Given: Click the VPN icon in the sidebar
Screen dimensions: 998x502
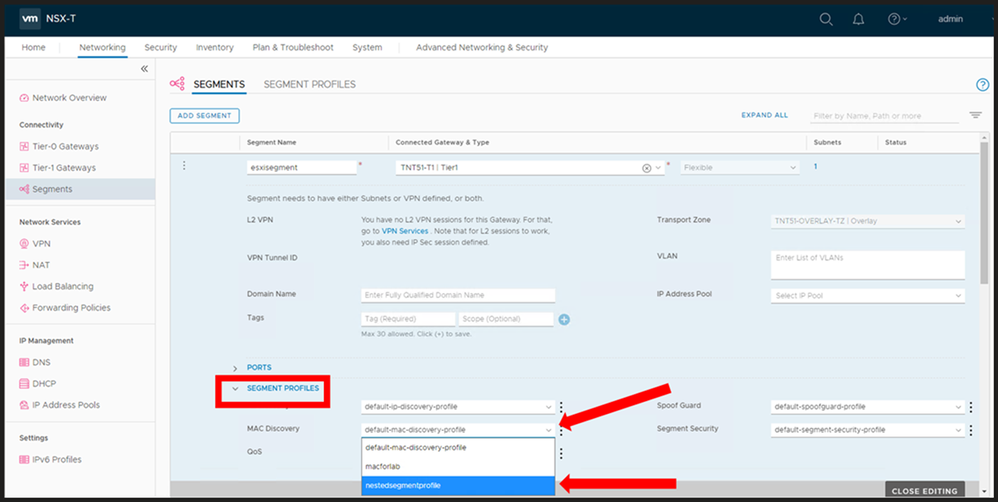Looking at the screenshot, I should coord(24,244).
